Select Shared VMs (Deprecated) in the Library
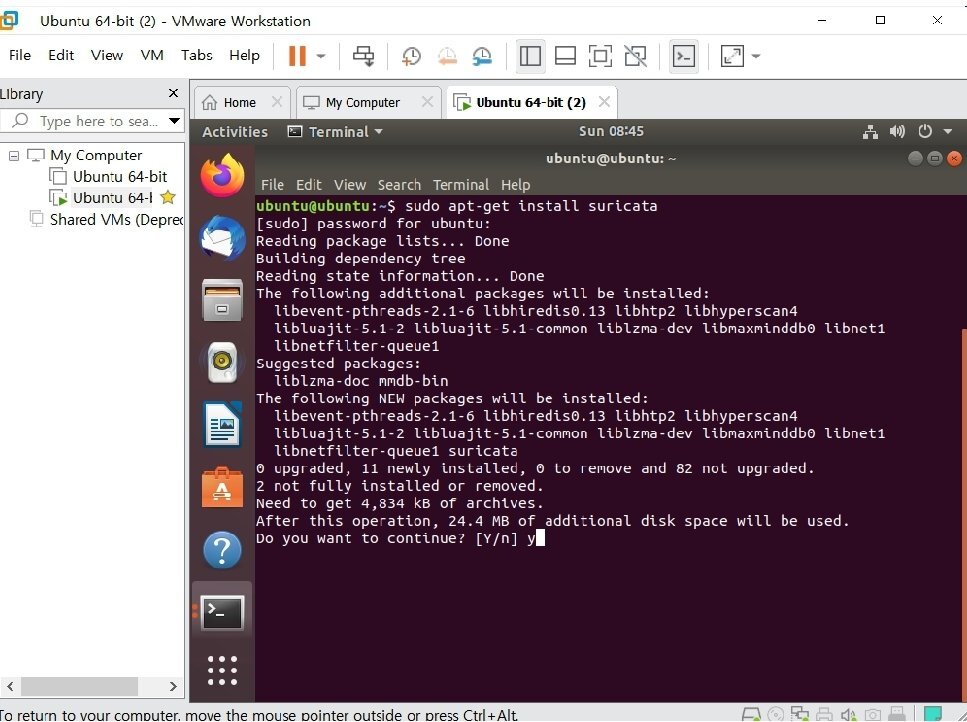Viewport: 967px width, 722px height. (107, 219)
